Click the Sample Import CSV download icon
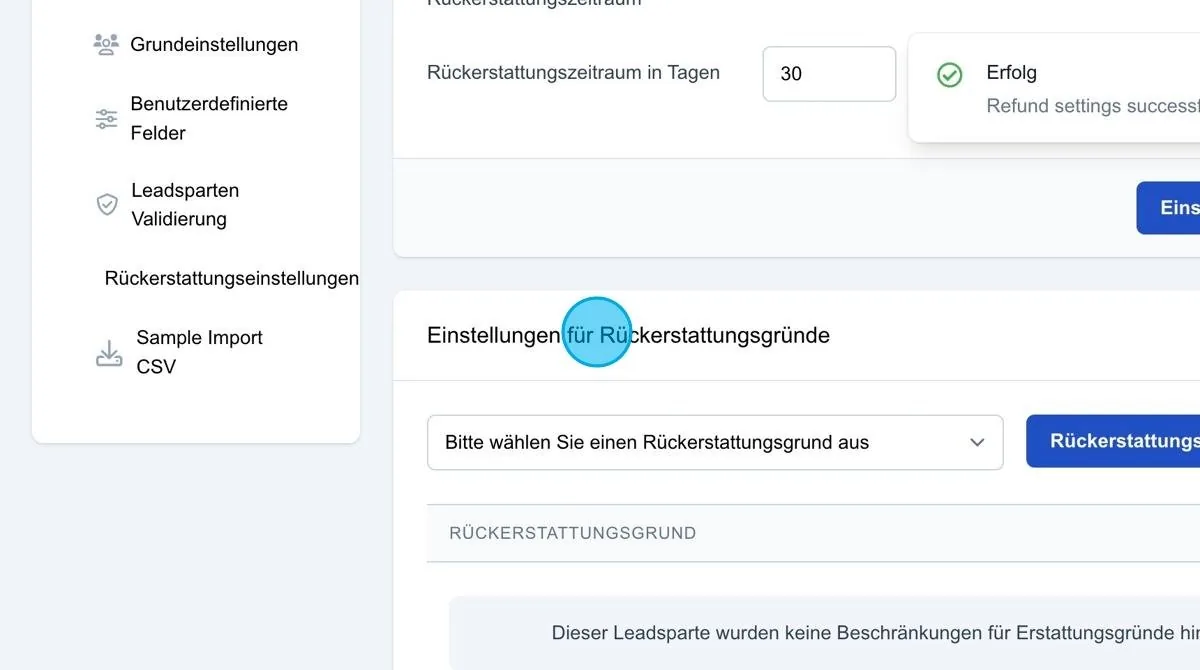Viewport: 1200px width, 670px height. (x=109, y=353)
